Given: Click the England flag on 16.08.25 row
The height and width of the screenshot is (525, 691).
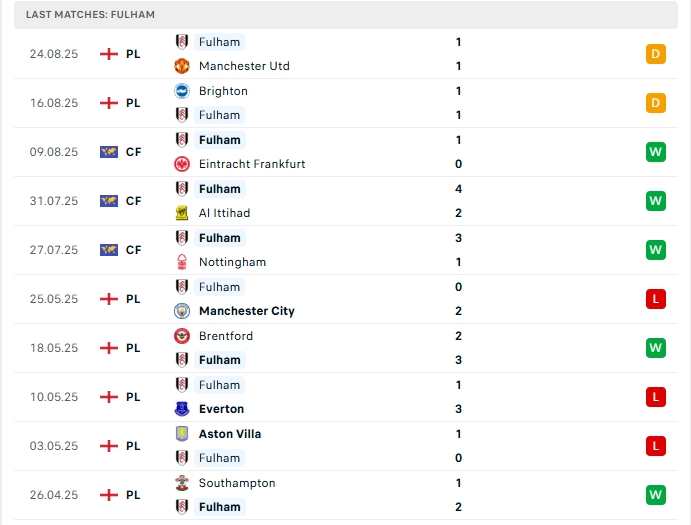Looking at the screenshot, I should tap(109, 103).
